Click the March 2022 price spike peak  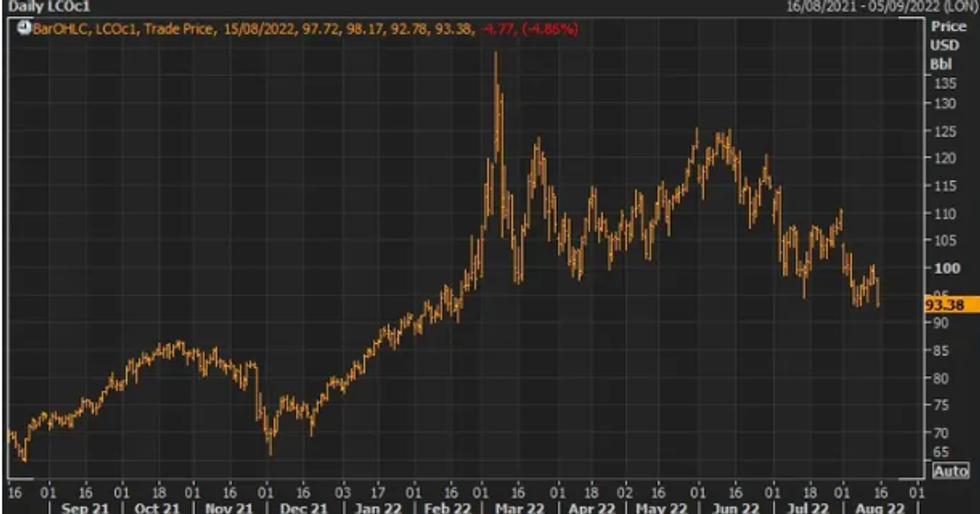(496, 53)
